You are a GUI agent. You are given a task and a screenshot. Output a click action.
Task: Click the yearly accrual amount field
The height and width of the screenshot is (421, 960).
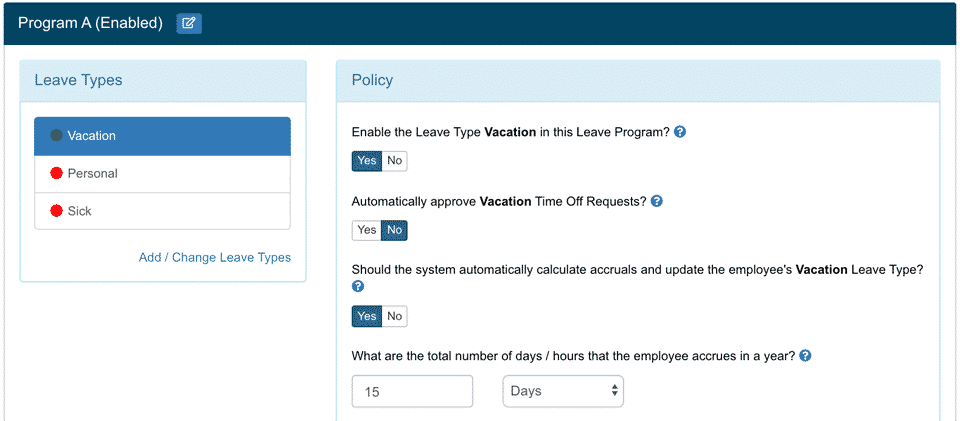point(412,391)
